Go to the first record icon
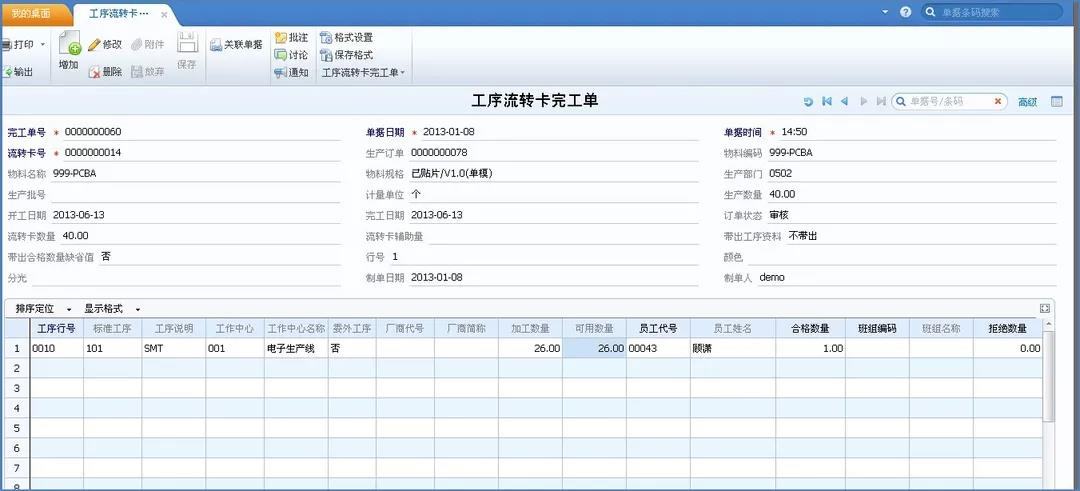 827,102
